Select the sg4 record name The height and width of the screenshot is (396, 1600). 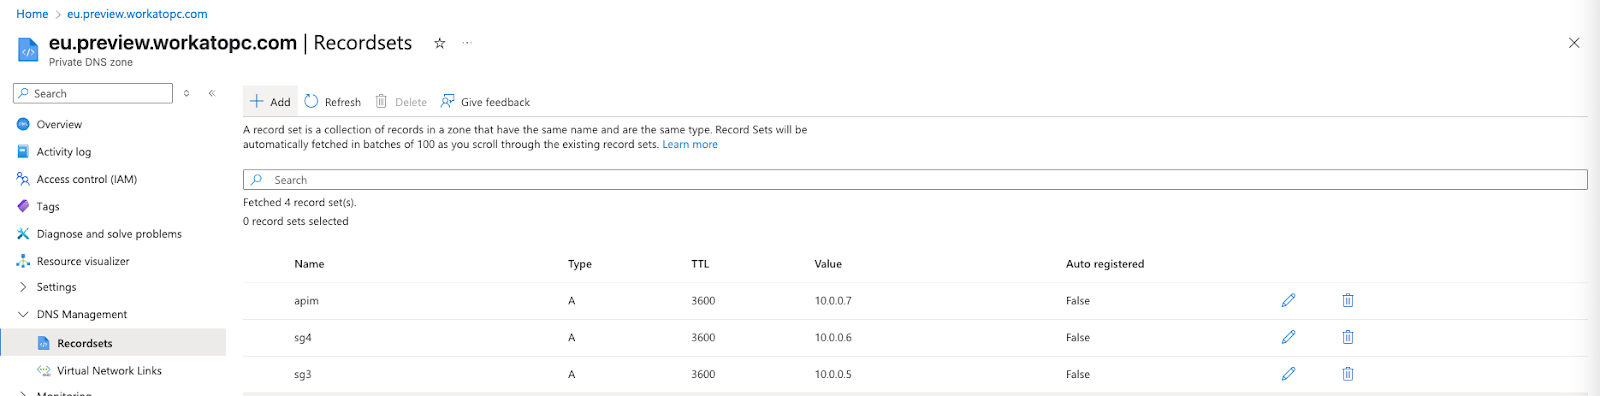303,338
